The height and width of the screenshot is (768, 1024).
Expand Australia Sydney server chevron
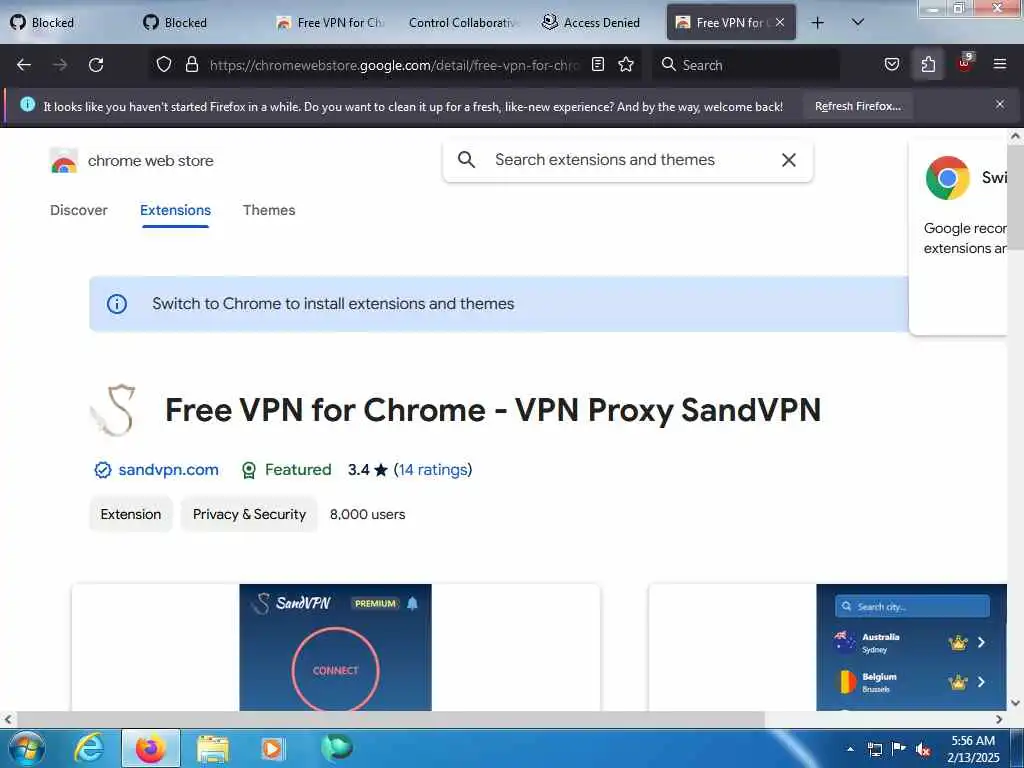[x=981, y=643]
